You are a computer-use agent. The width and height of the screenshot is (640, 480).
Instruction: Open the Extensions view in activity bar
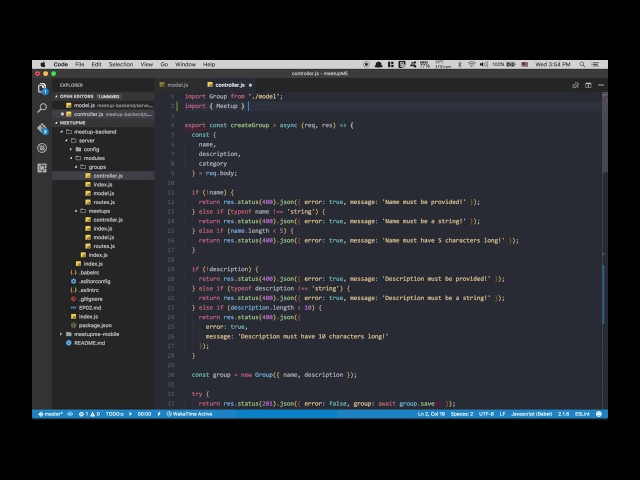point(42,168)
